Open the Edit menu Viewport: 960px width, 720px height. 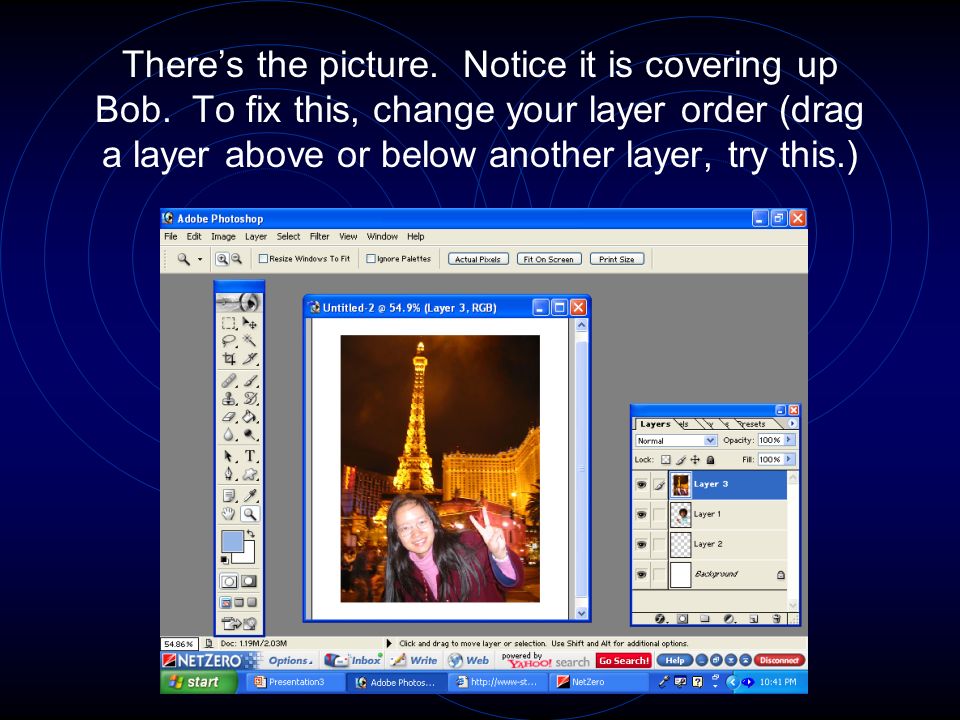194,236
